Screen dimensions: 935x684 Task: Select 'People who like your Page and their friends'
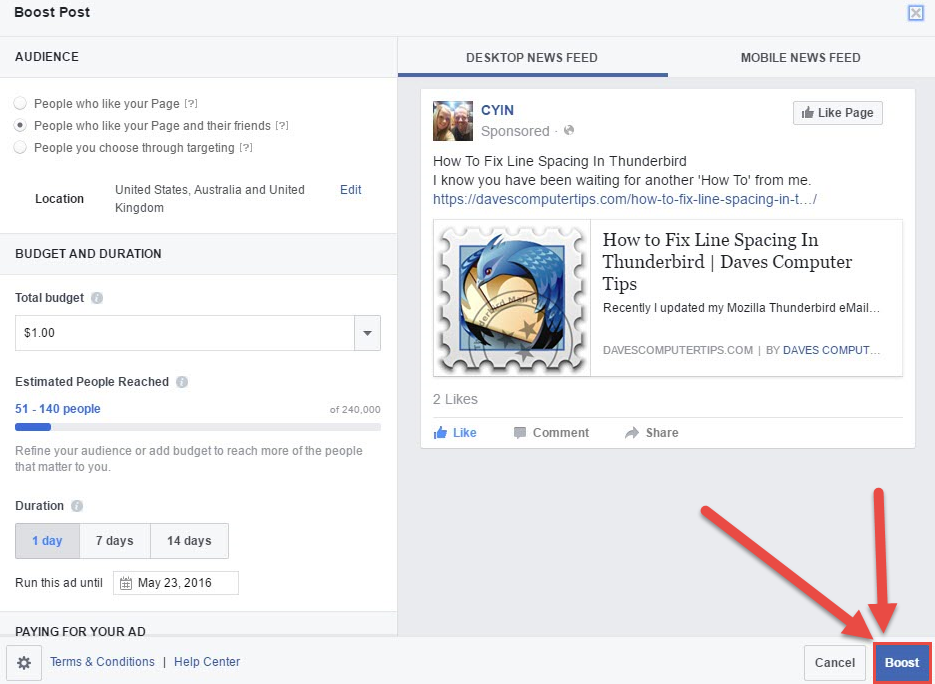20,126
